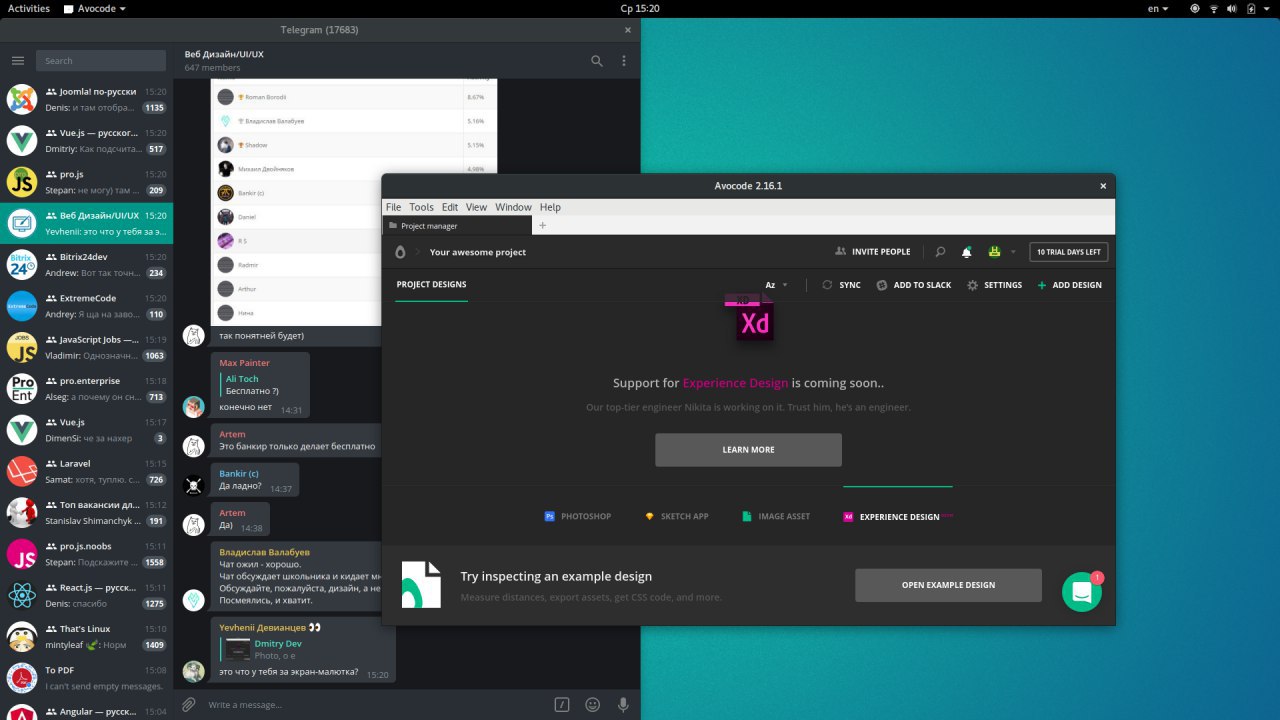This screenshot has height=720, width=1280.
Task: Open the emoji picker in Telegram
Action: 593,704
